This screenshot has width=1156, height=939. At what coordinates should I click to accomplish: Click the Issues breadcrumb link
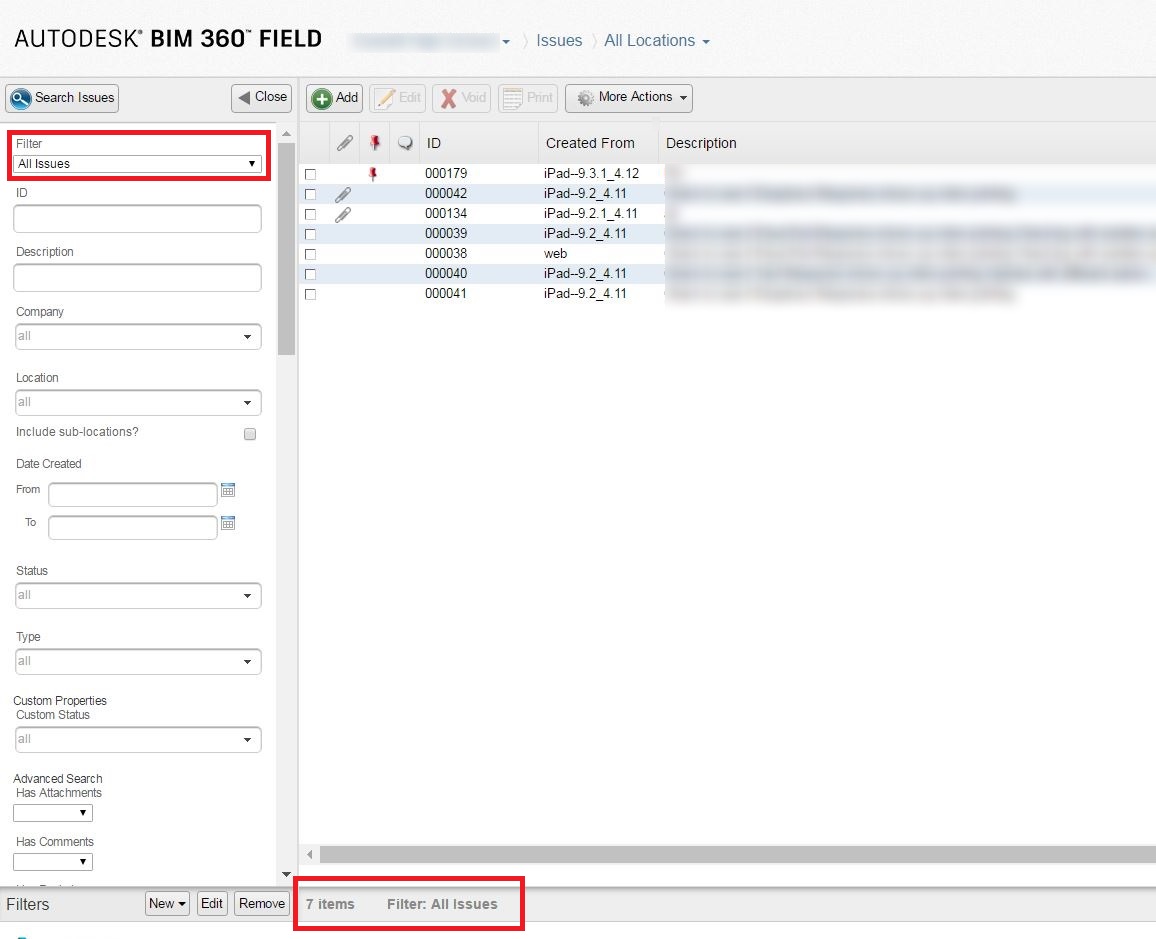[559, 41]
